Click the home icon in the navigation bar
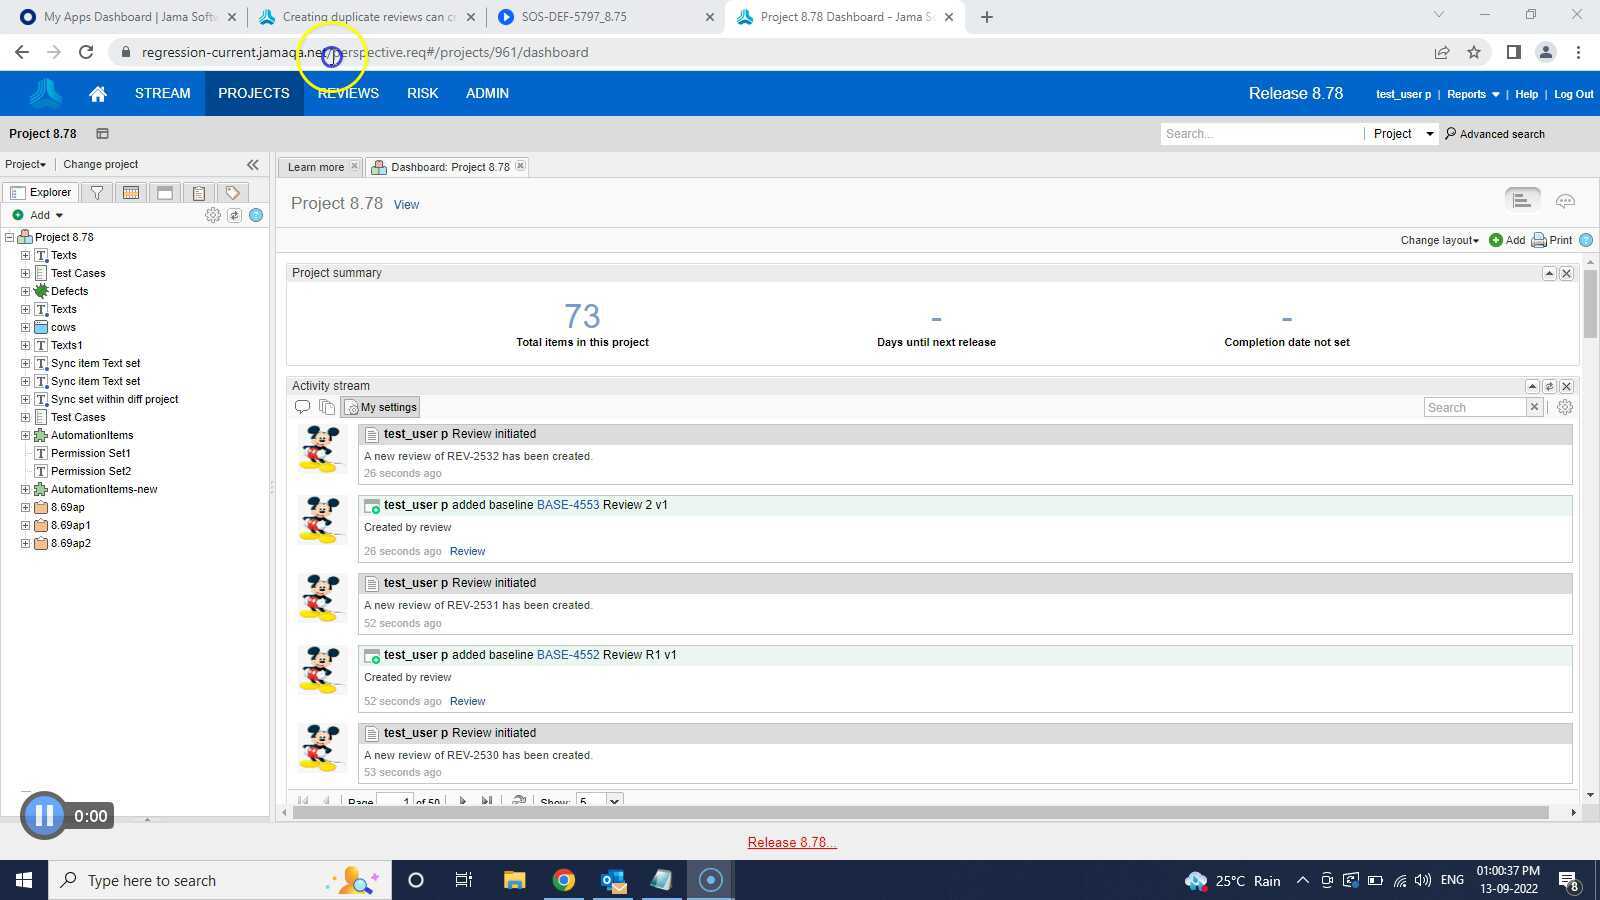 point(97,93)
